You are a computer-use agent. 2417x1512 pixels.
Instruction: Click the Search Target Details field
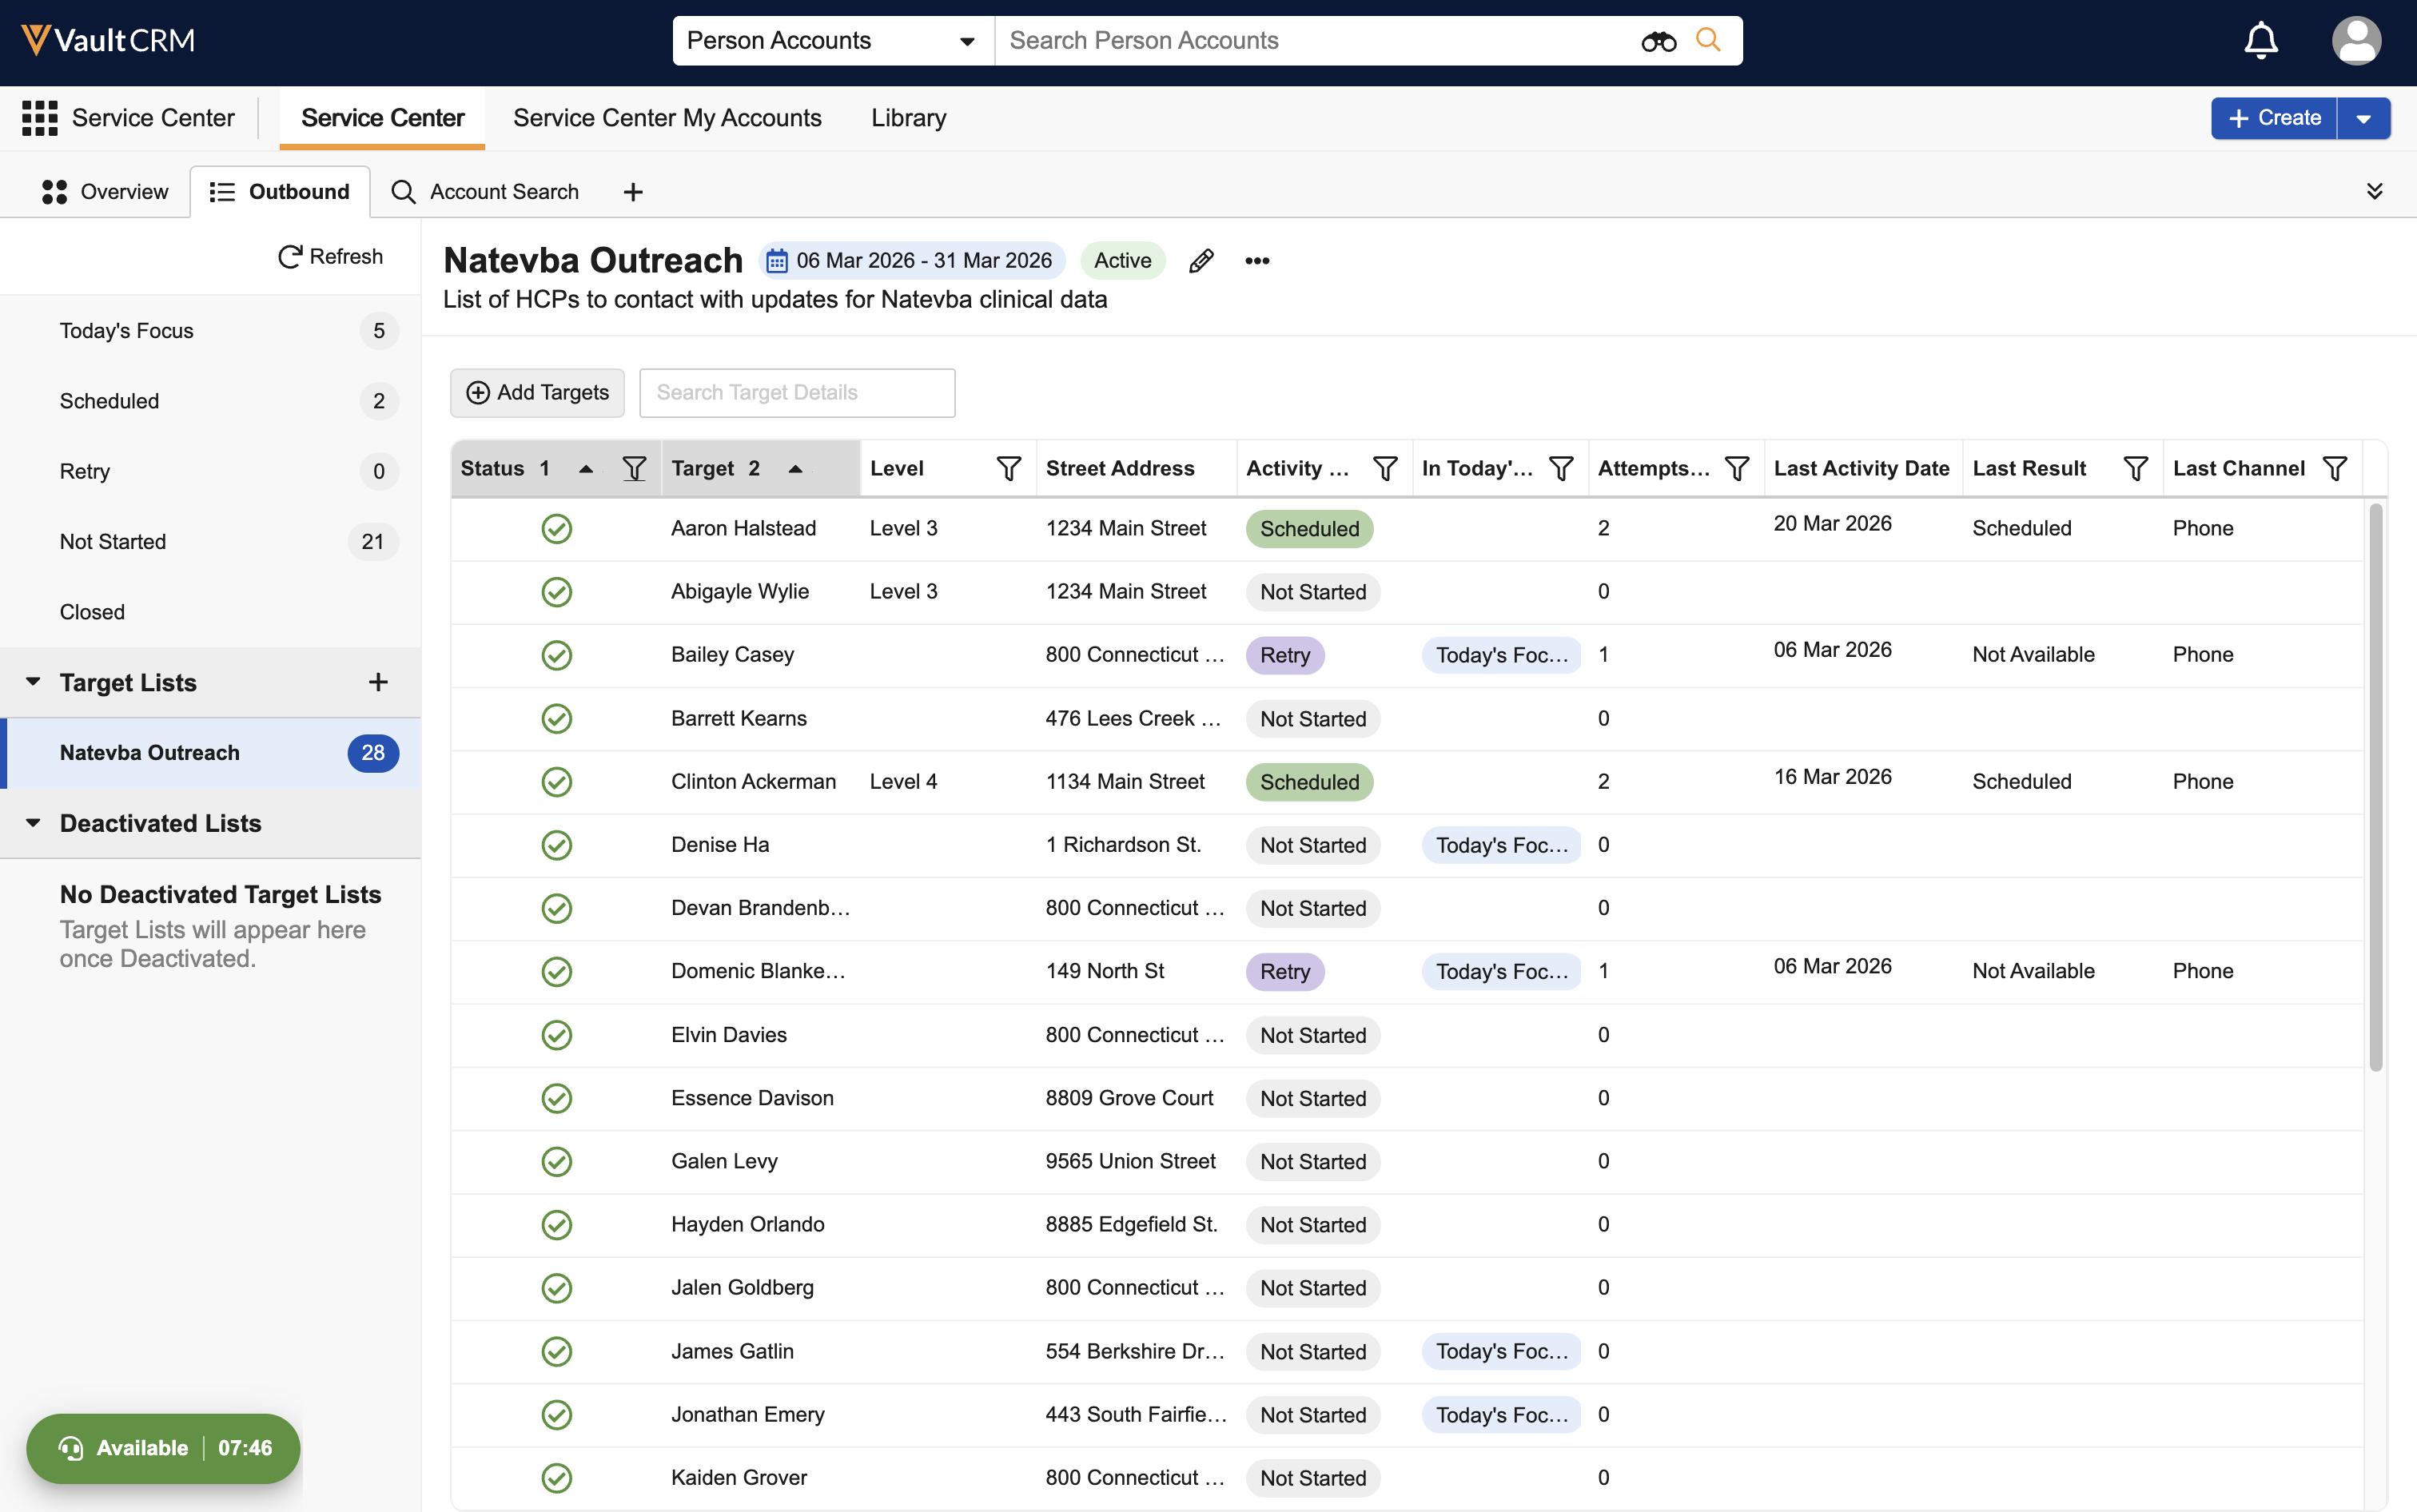point(796,393)
